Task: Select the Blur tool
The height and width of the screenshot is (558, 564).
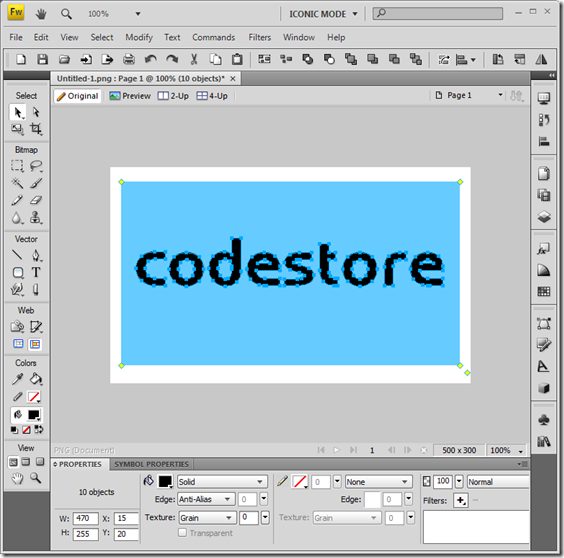Action: pos(17,218)
